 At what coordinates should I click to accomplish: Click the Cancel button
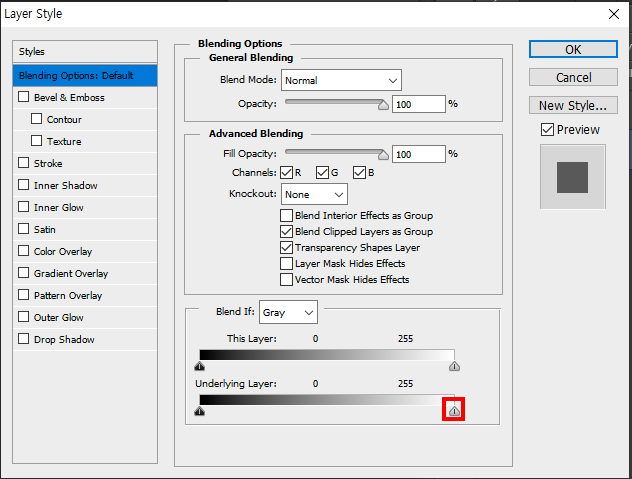click(573, 77)
